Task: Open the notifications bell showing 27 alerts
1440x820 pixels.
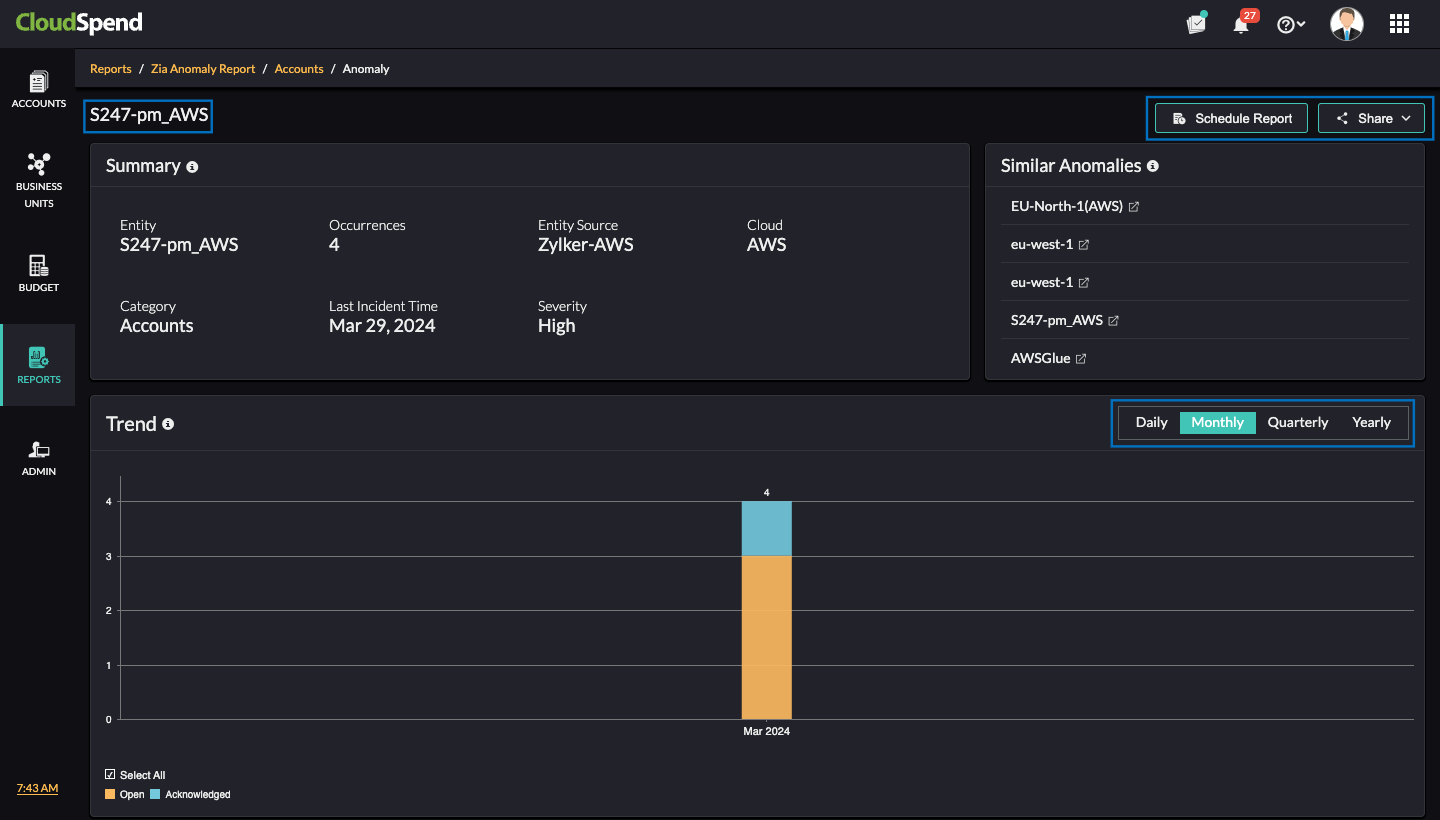Action: (x=1241, y=24)
